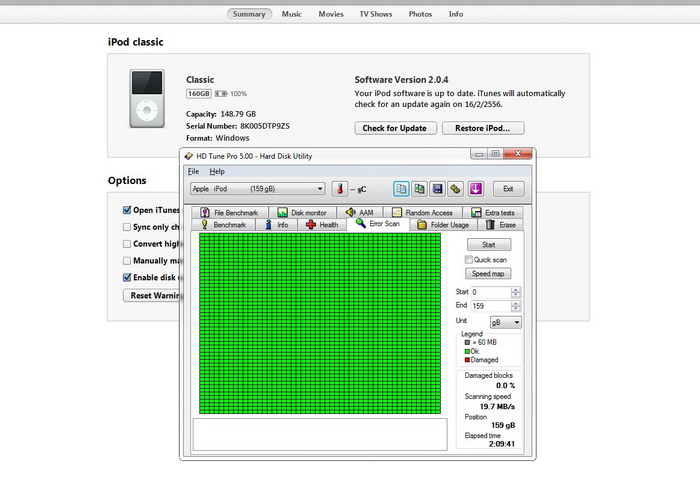The width and height of the screenshot is (700, 478).
Task: Uncheck the Open iTunes option checkbox
Action: 127,211
